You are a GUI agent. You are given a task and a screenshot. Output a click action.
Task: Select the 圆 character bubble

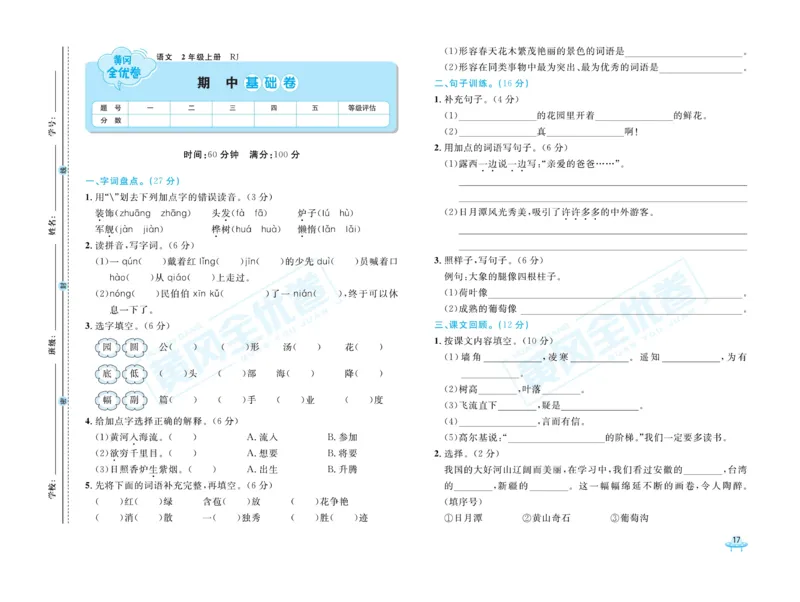point(135,347)
